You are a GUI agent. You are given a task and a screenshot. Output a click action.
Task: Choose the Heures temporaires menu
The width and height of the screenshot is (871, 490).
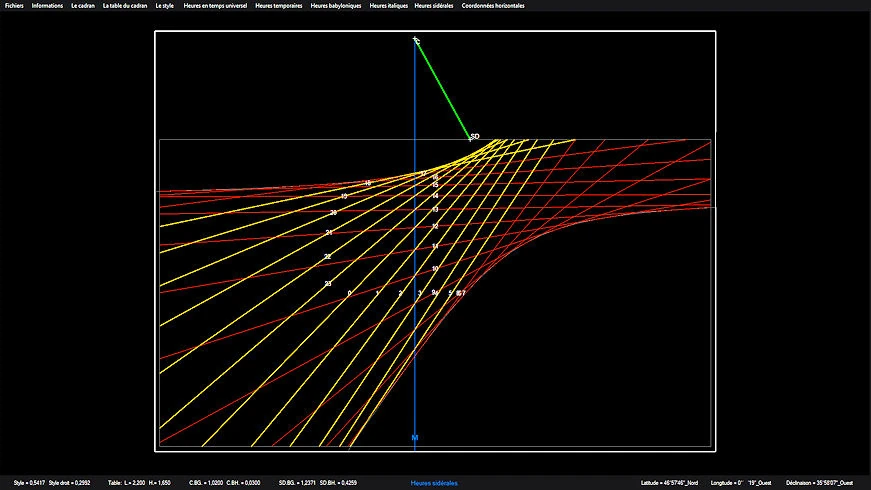click(x=279, y=6)
